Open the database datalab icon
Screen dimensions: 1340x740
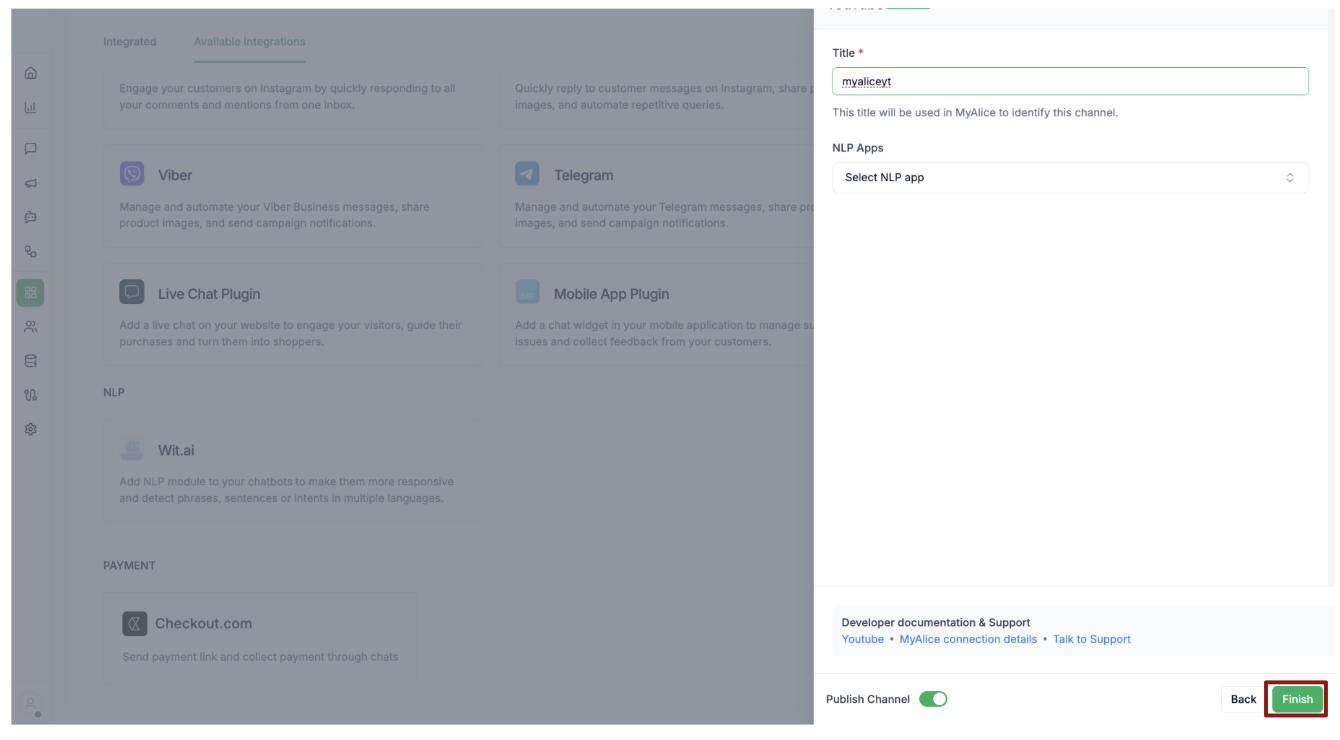pyautogui.click(x=30, y=361)
